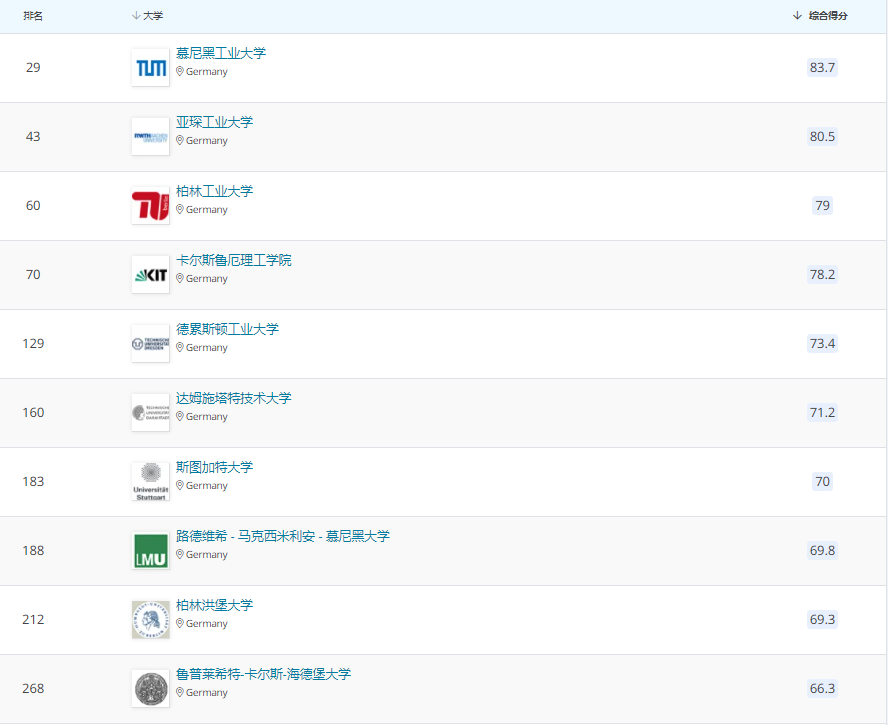Screen dimensions: 888x725
Task: Click the red TU Berlin logo
Action: click(150, 206)
